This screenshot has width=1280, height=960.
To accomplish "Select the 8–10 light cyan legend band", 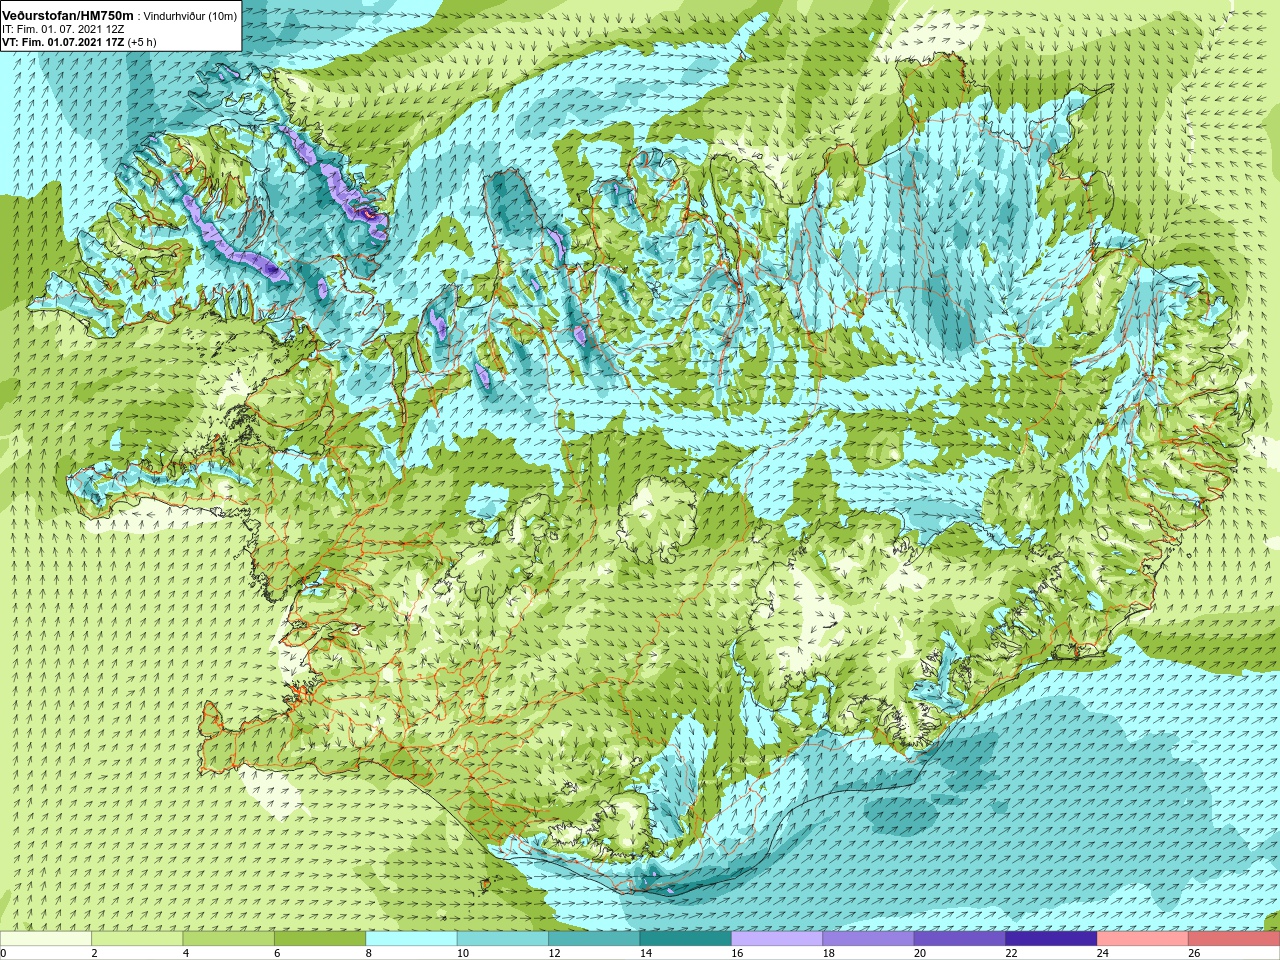I will coord(411,939).
